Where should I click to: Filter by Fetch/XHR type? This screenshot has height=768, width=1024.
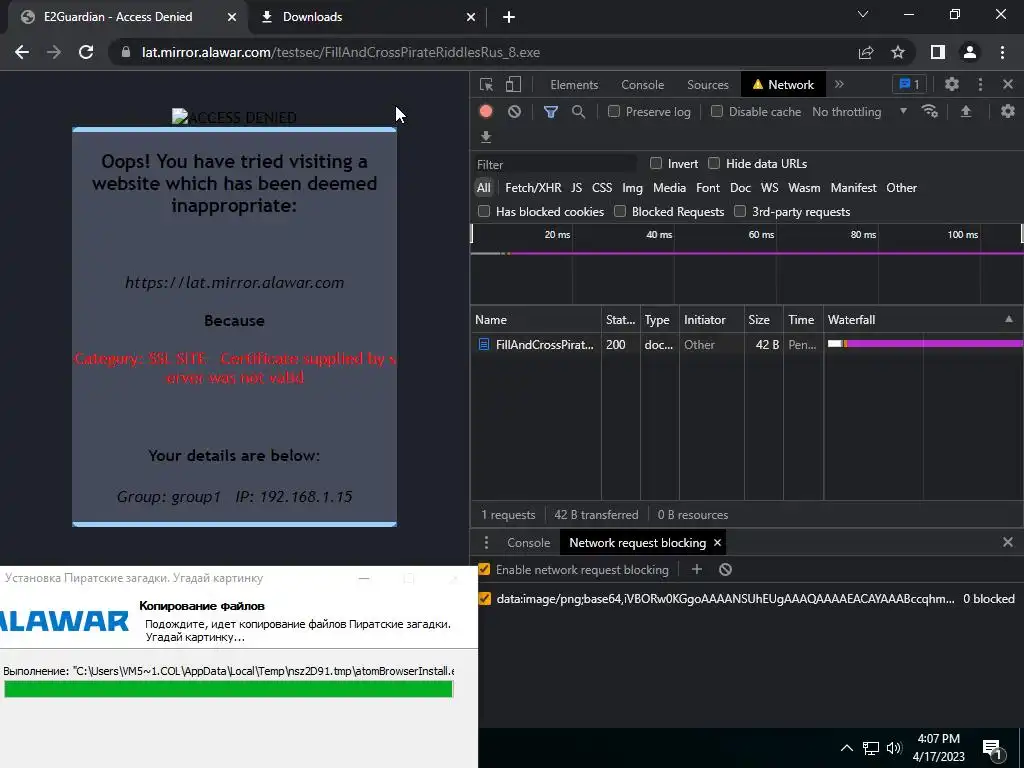coord(533,188)
